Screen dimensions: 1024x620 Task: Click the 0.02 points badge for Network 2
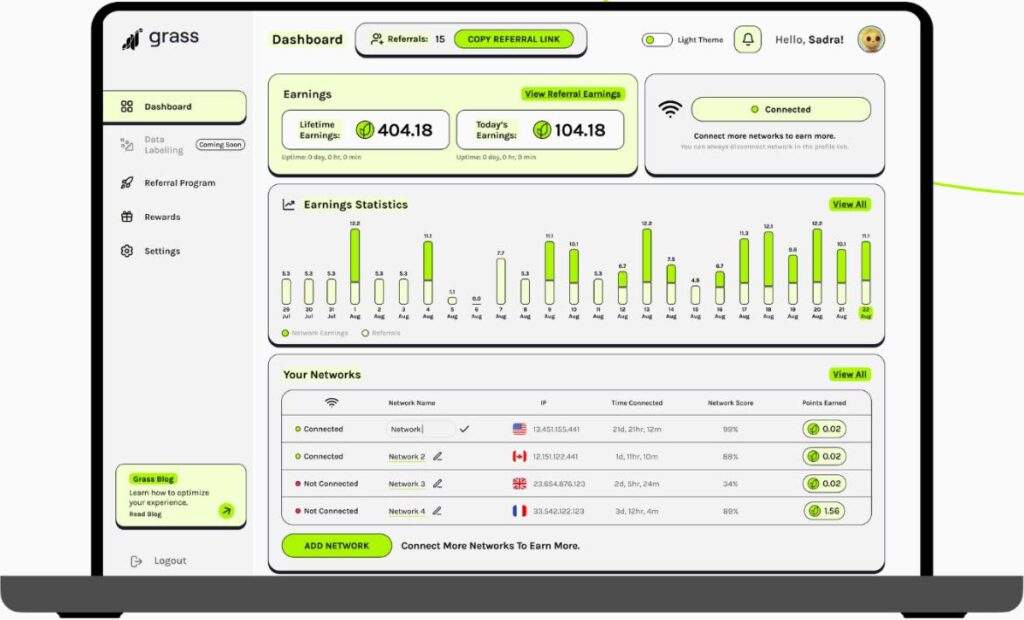click(824, 457)
